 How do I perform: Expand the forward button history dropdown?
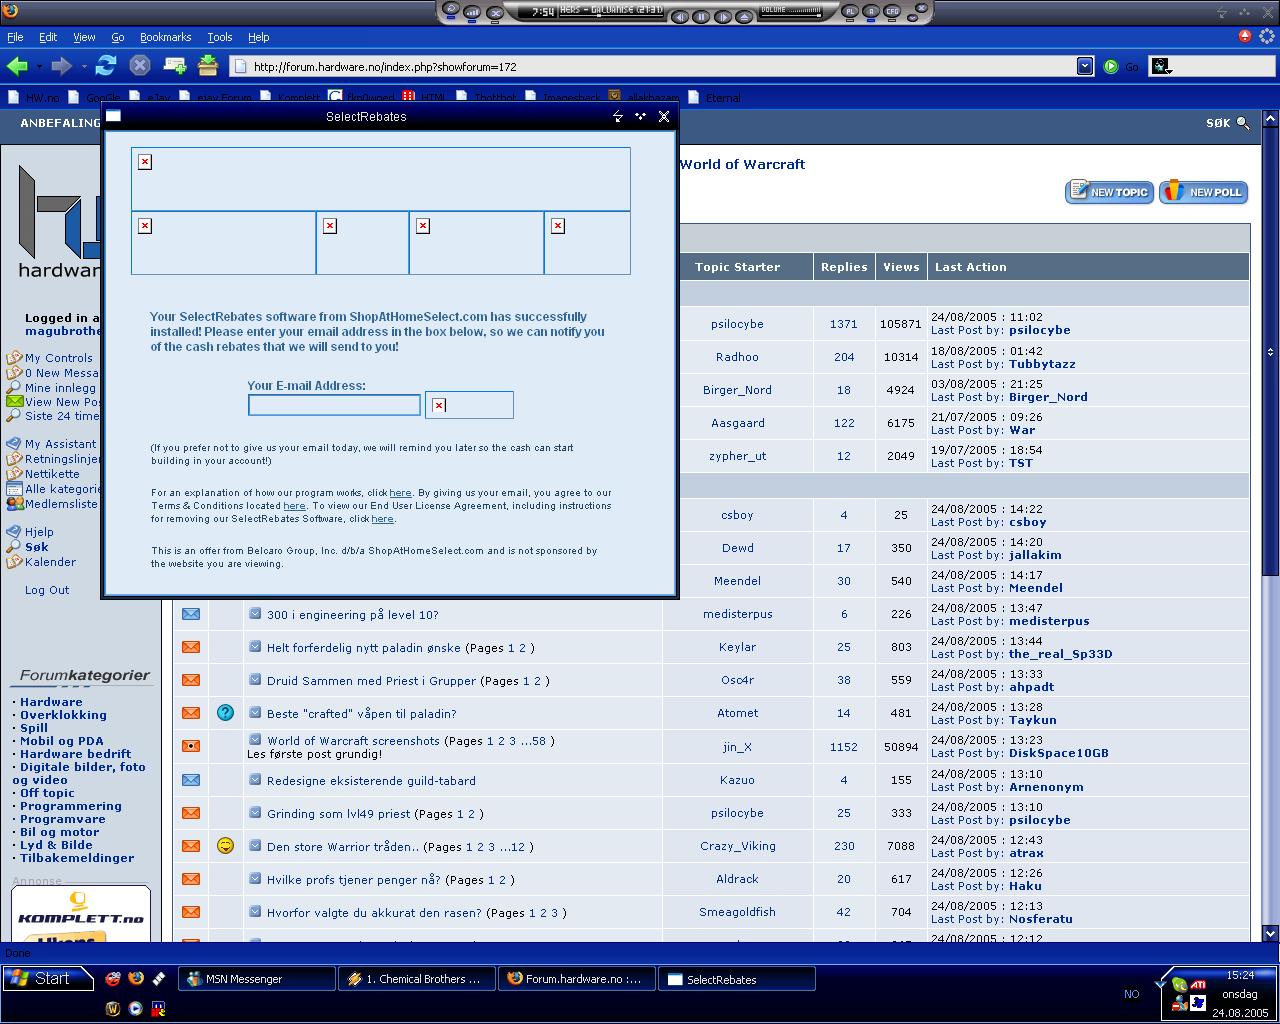coord(84,67)
